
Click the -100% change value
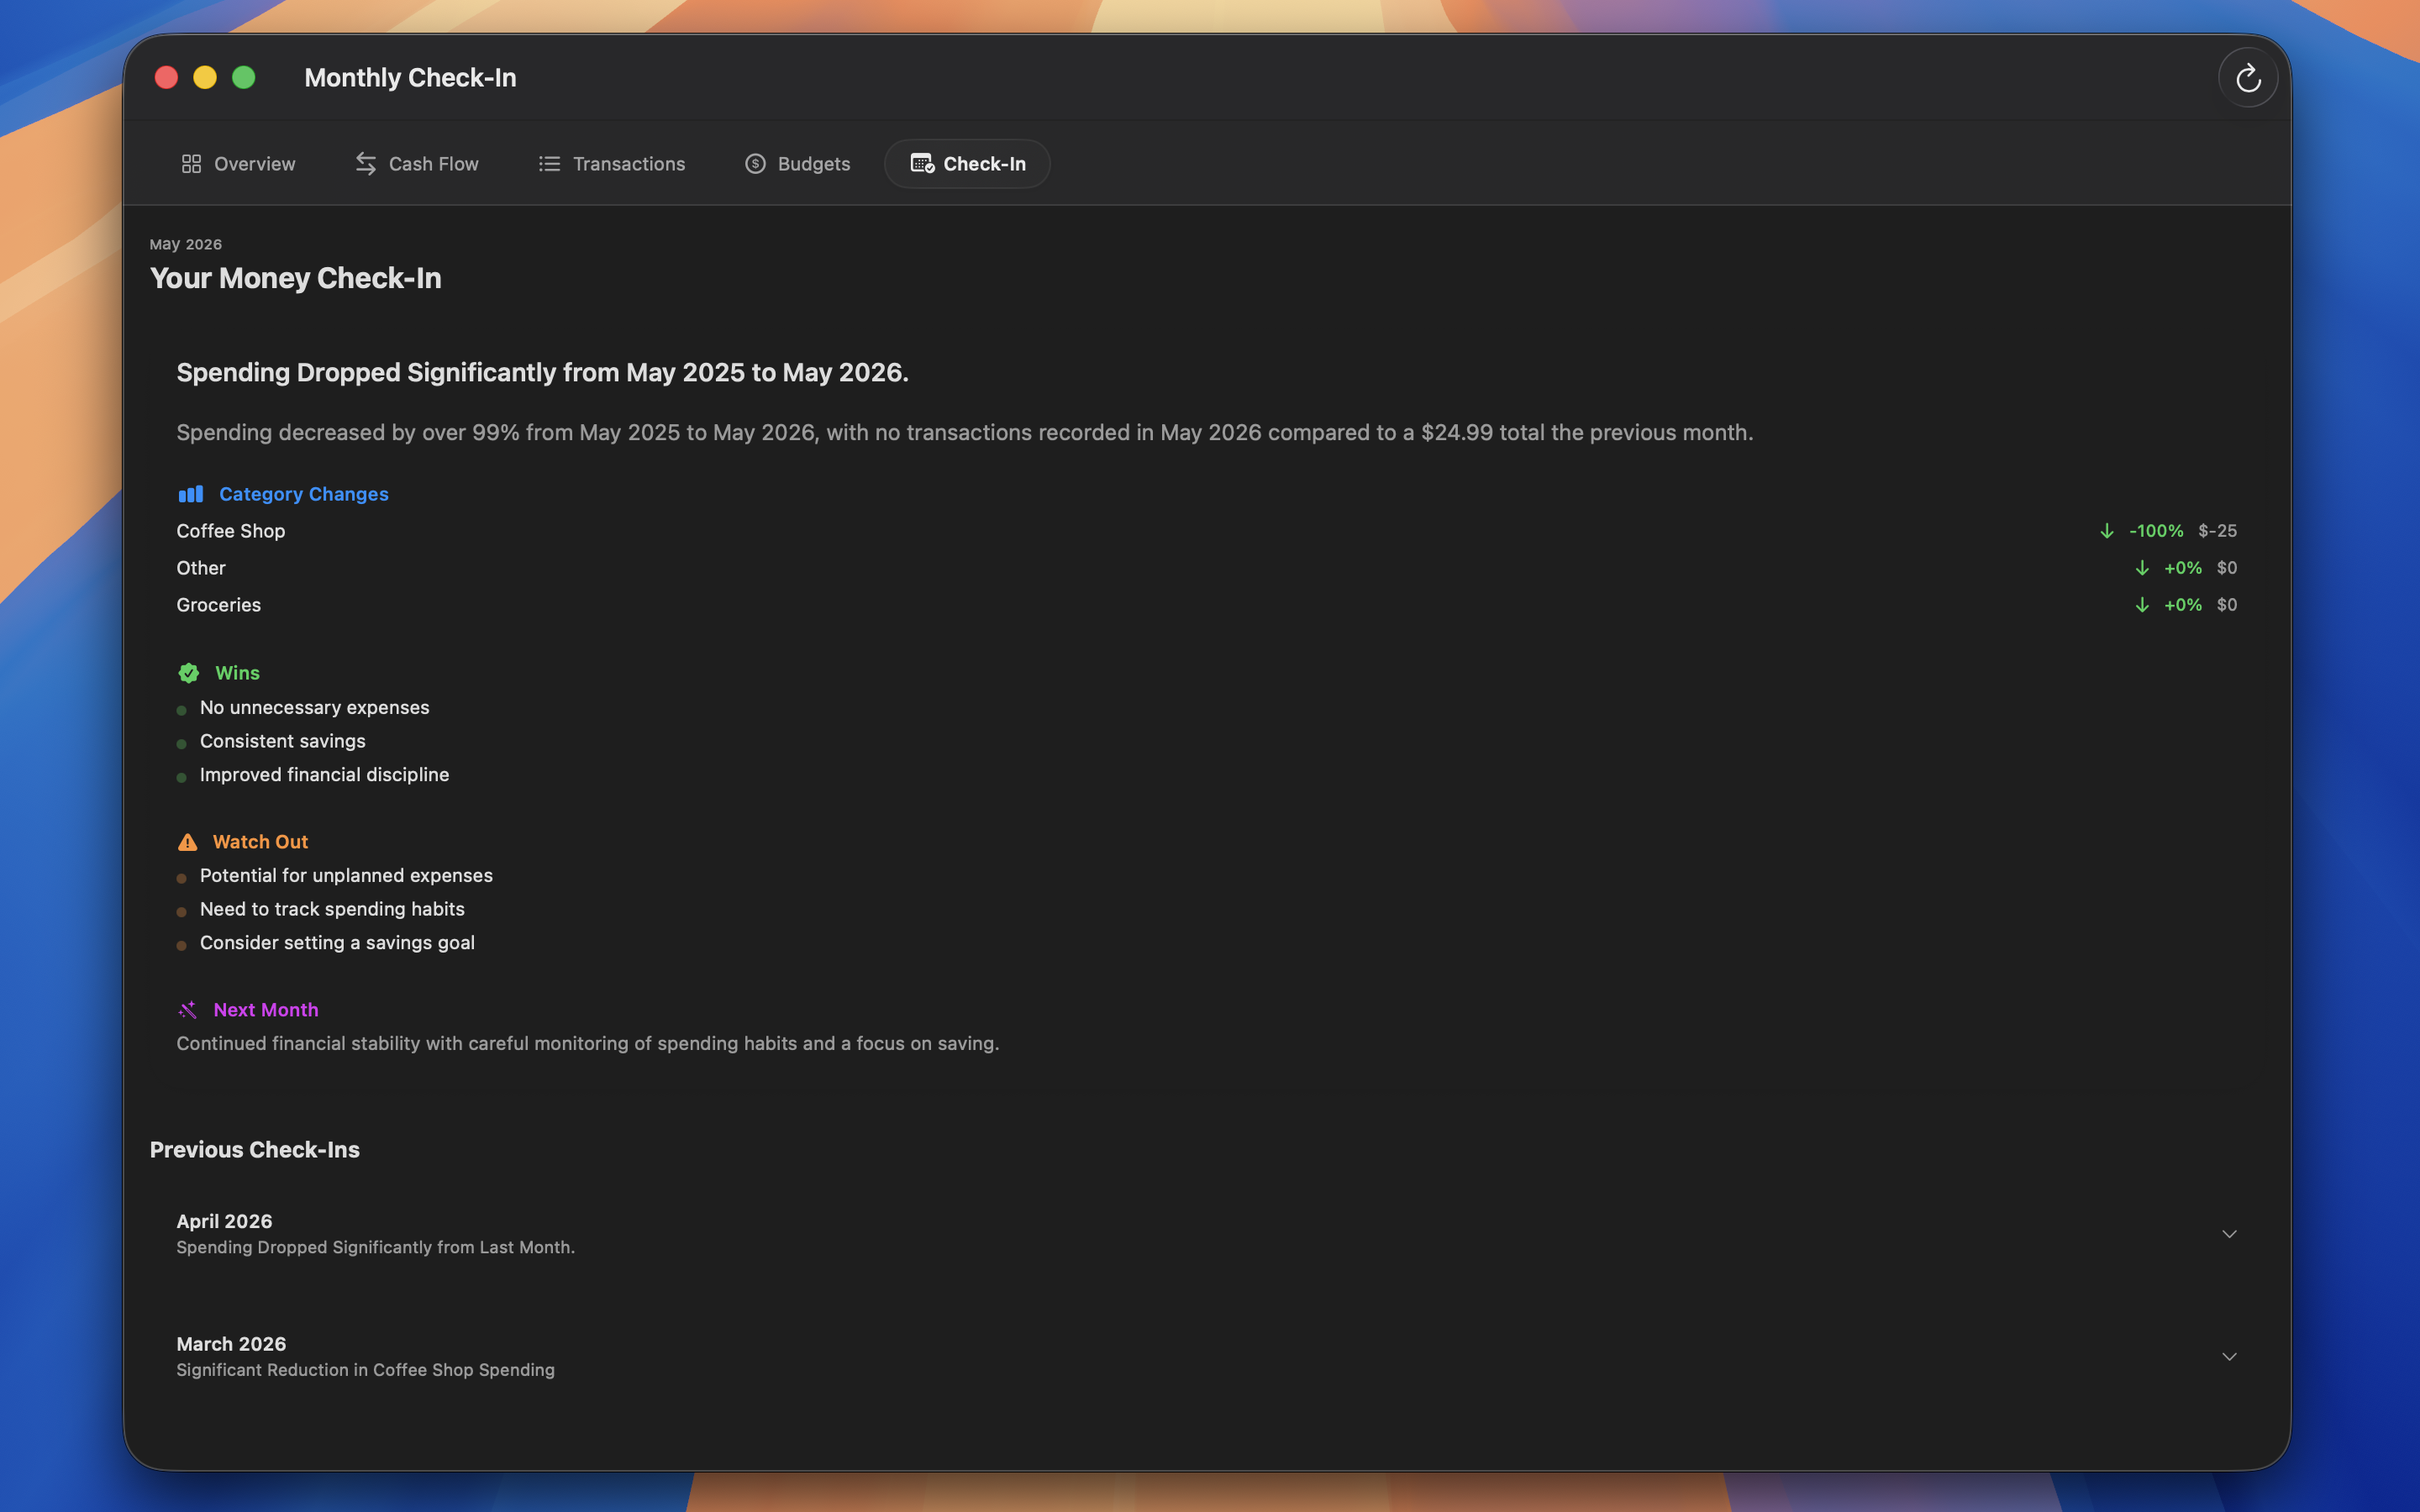(2156, 531)
